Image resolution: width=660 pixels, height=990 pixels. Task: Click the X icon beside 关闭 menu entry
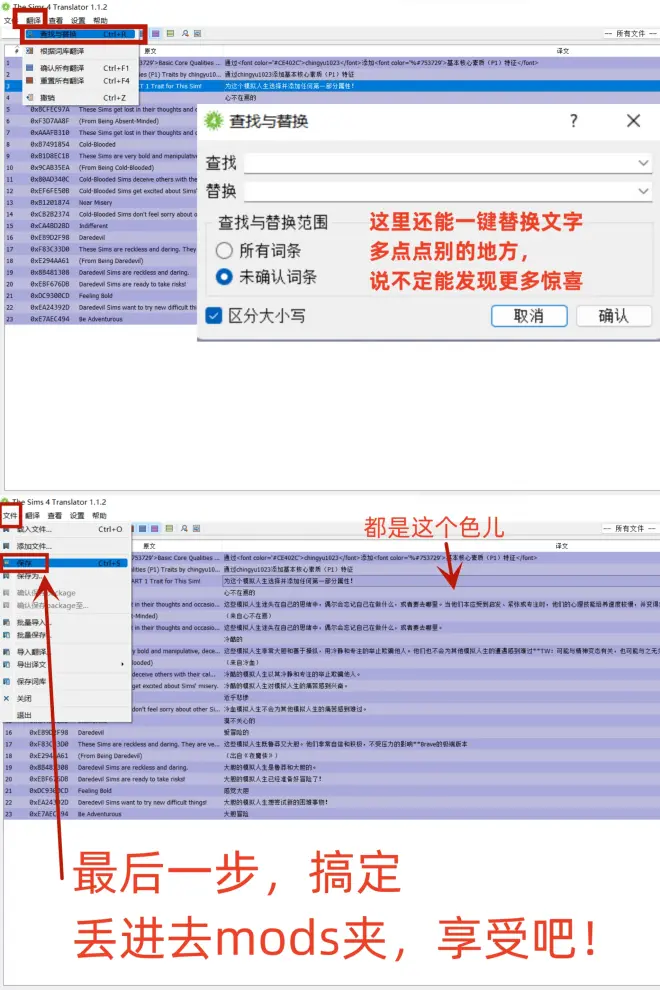point(7,699)
